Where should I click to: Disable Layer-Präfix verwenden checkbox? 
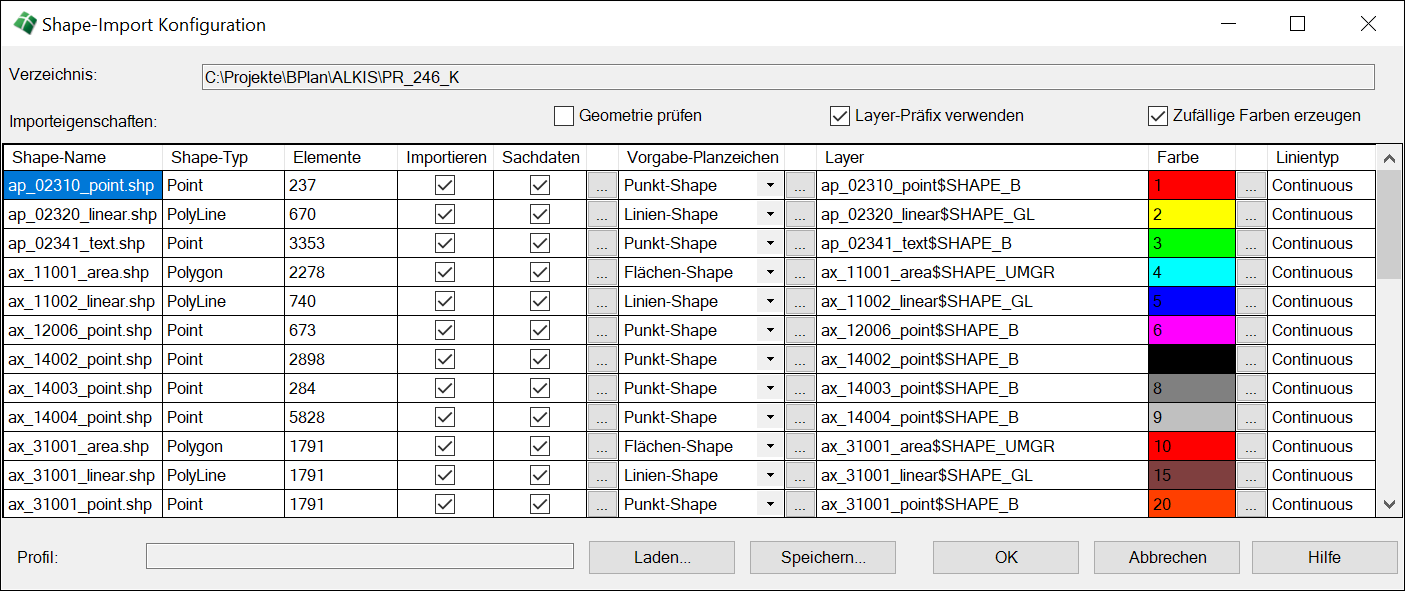point(840,116)
